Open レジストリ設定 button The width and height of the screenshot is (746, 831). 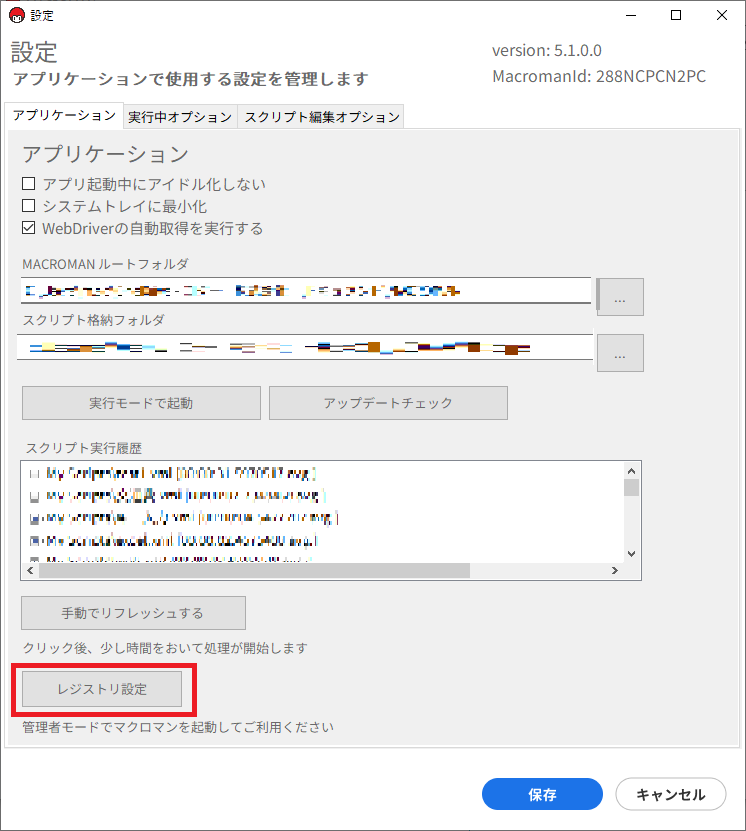pyautogui.click(x=102, y=689)
